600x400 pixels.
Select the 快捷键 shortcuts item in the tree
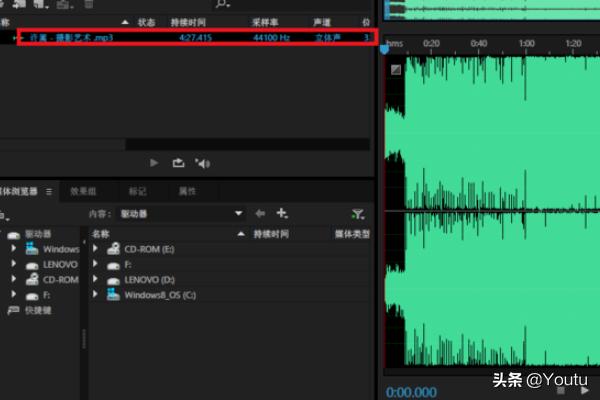38,310
